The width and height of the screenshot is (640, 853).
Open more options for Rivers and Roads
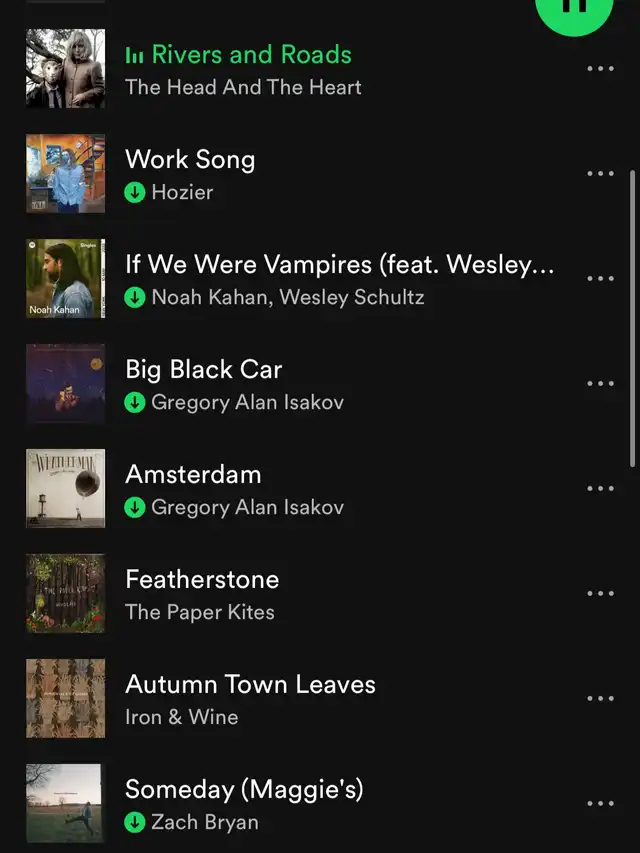600,69
